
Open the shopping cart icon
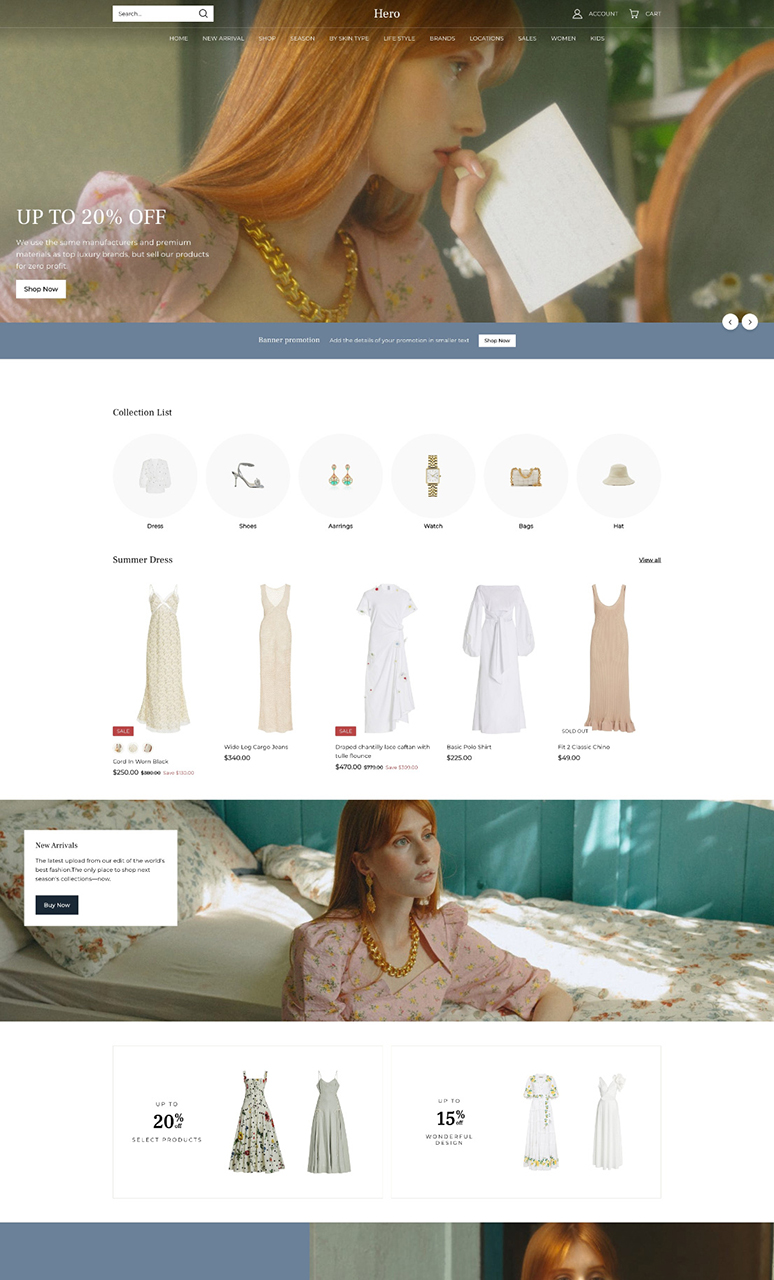click(x=634, y=14)
